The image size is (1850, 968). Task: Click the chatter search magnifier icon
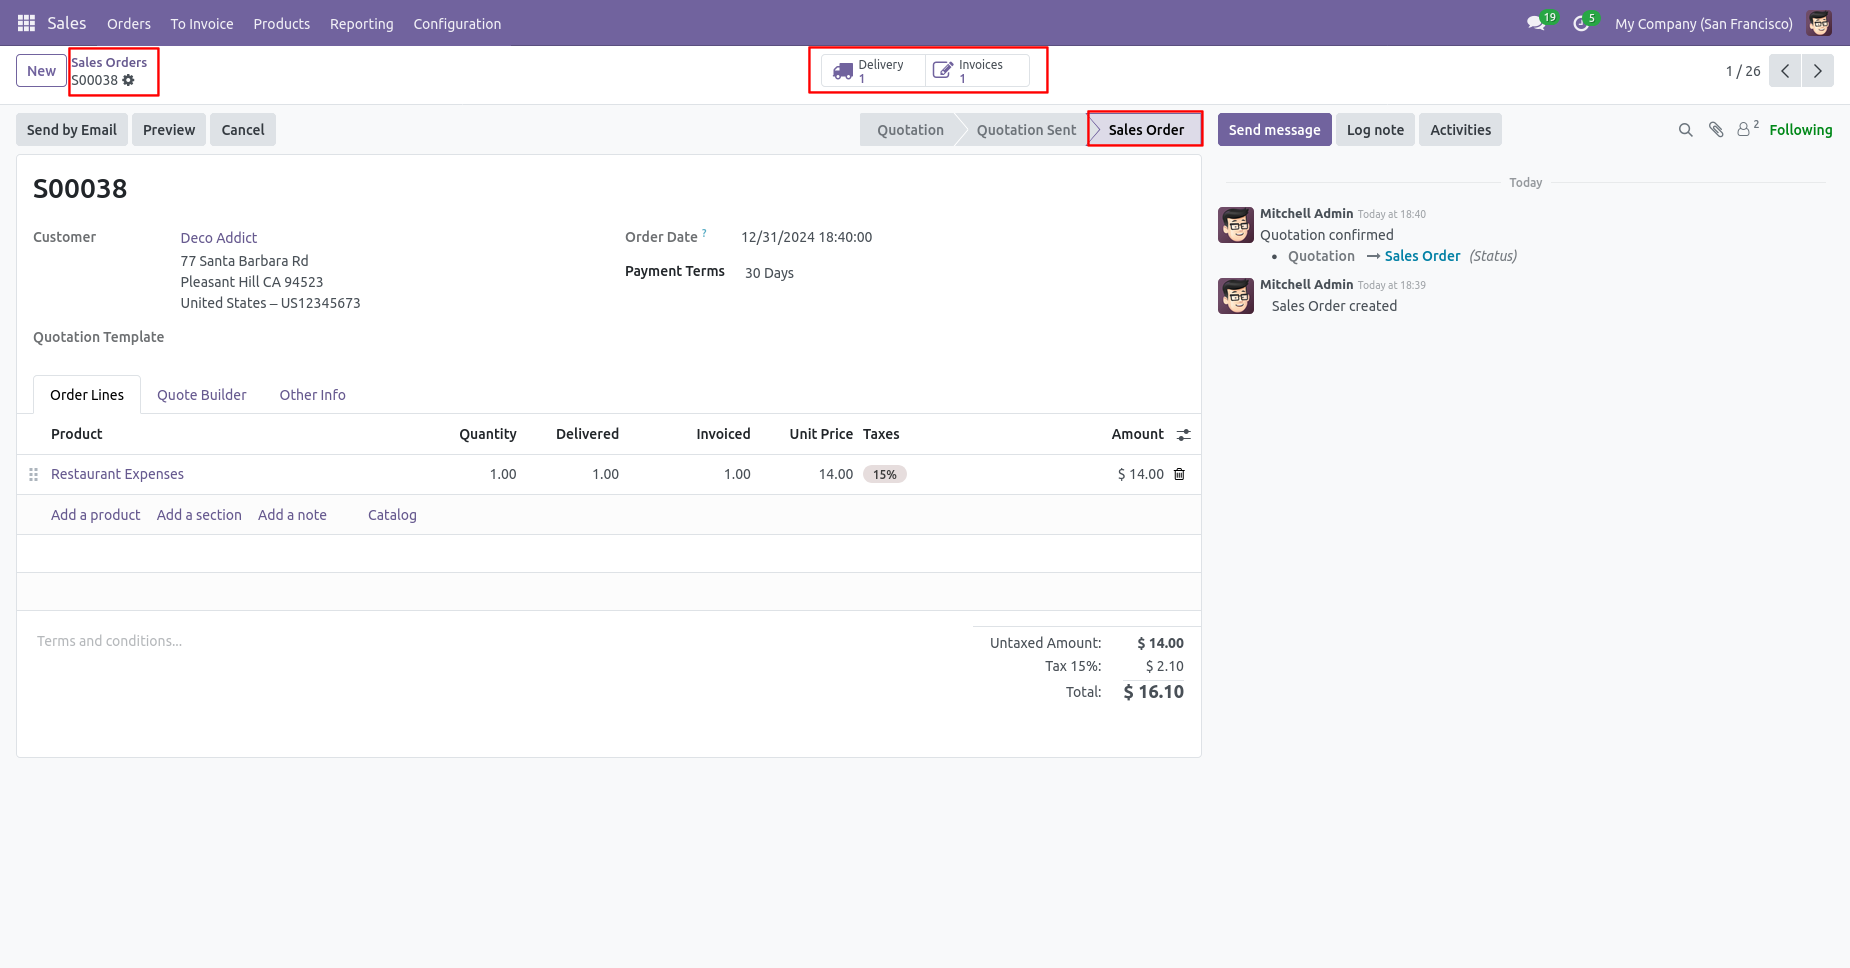click(1685, 130)
